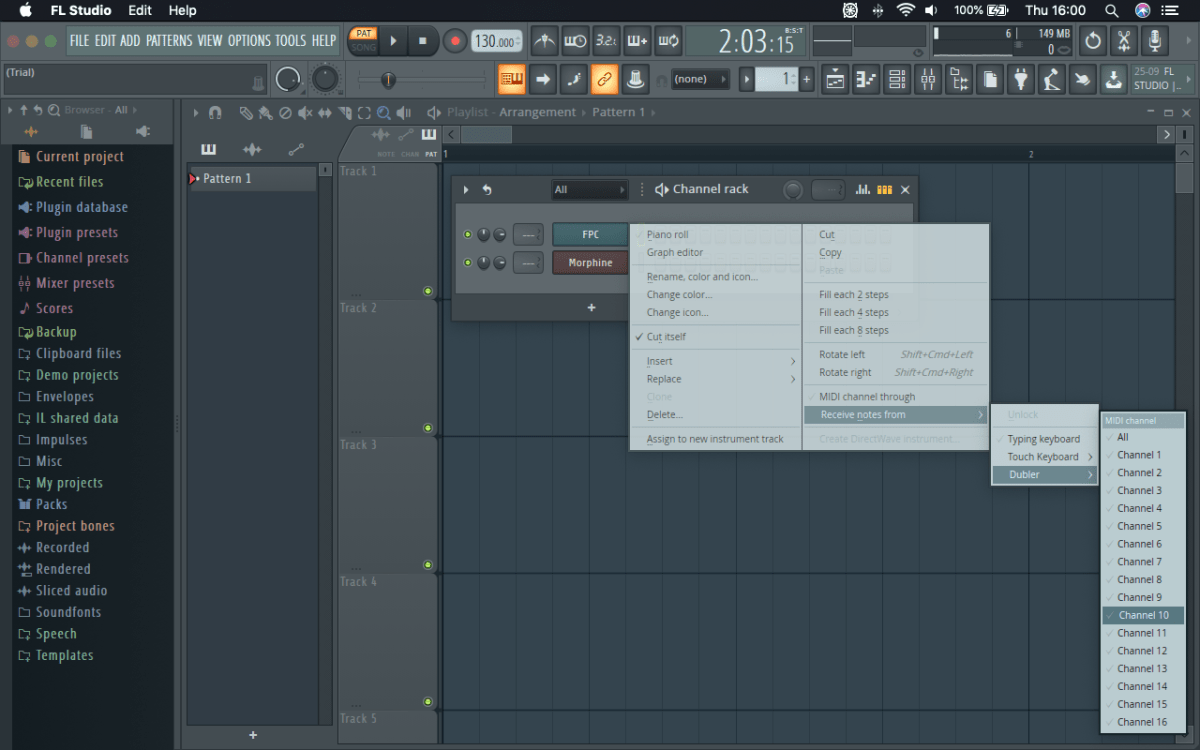
Task: Select the zoom magnifier tool in Playlist
Action: 383,113
